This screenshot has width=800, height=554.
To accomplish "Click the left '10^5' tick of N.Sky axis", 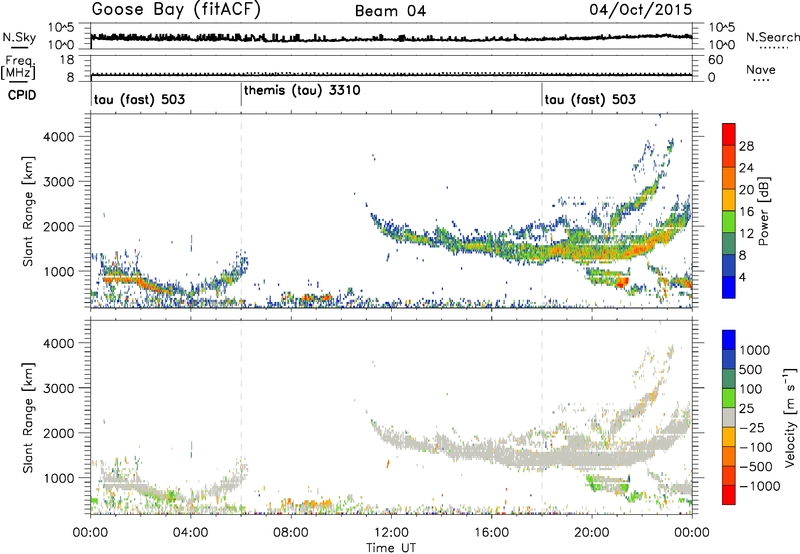I will click(x=61, y=28).
